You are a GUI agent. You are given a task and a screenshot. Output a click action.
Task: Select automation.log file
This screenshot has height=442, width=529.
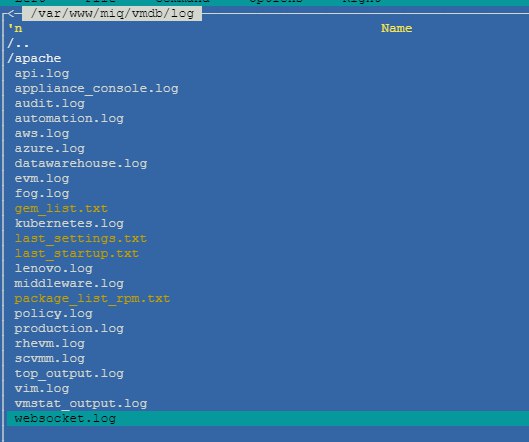click(x=69, y=118)
